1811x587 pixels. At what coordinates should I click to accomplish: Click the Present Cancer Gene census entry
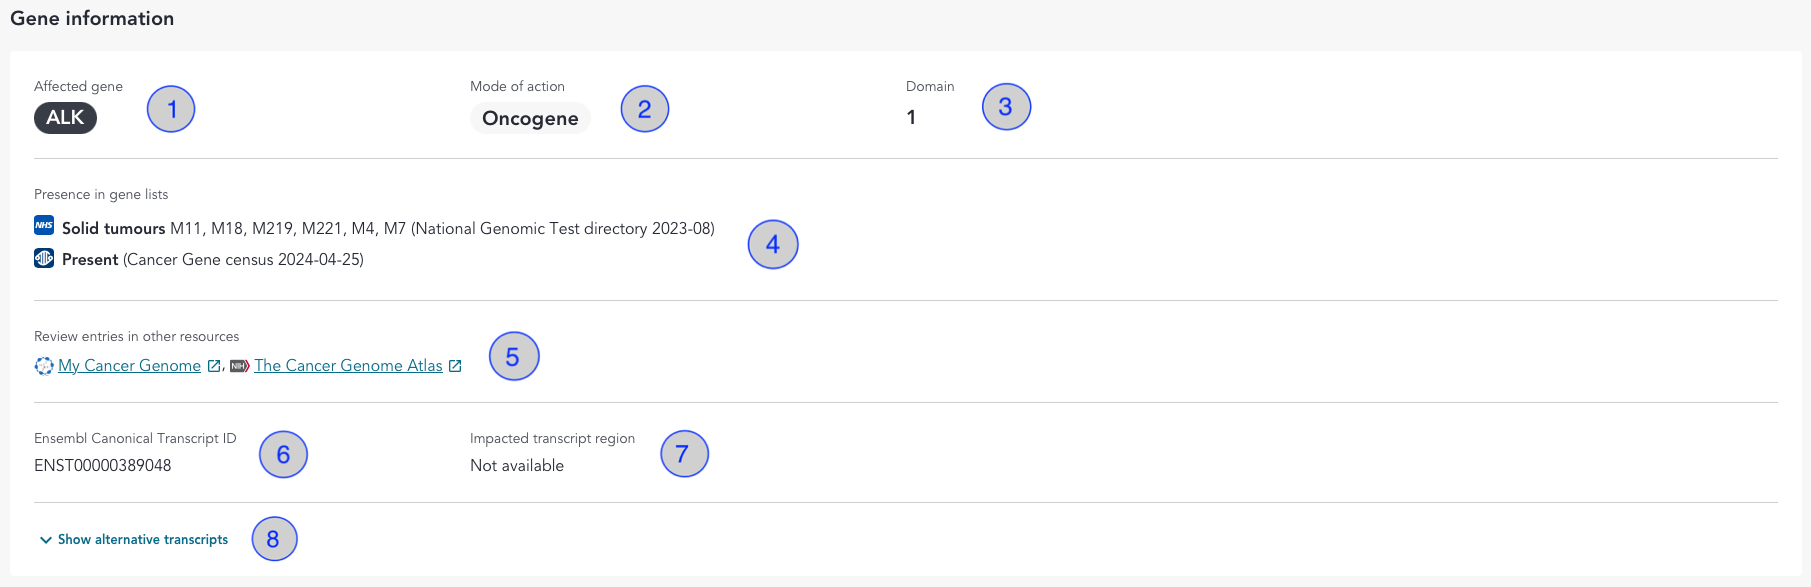click(213, 260)
